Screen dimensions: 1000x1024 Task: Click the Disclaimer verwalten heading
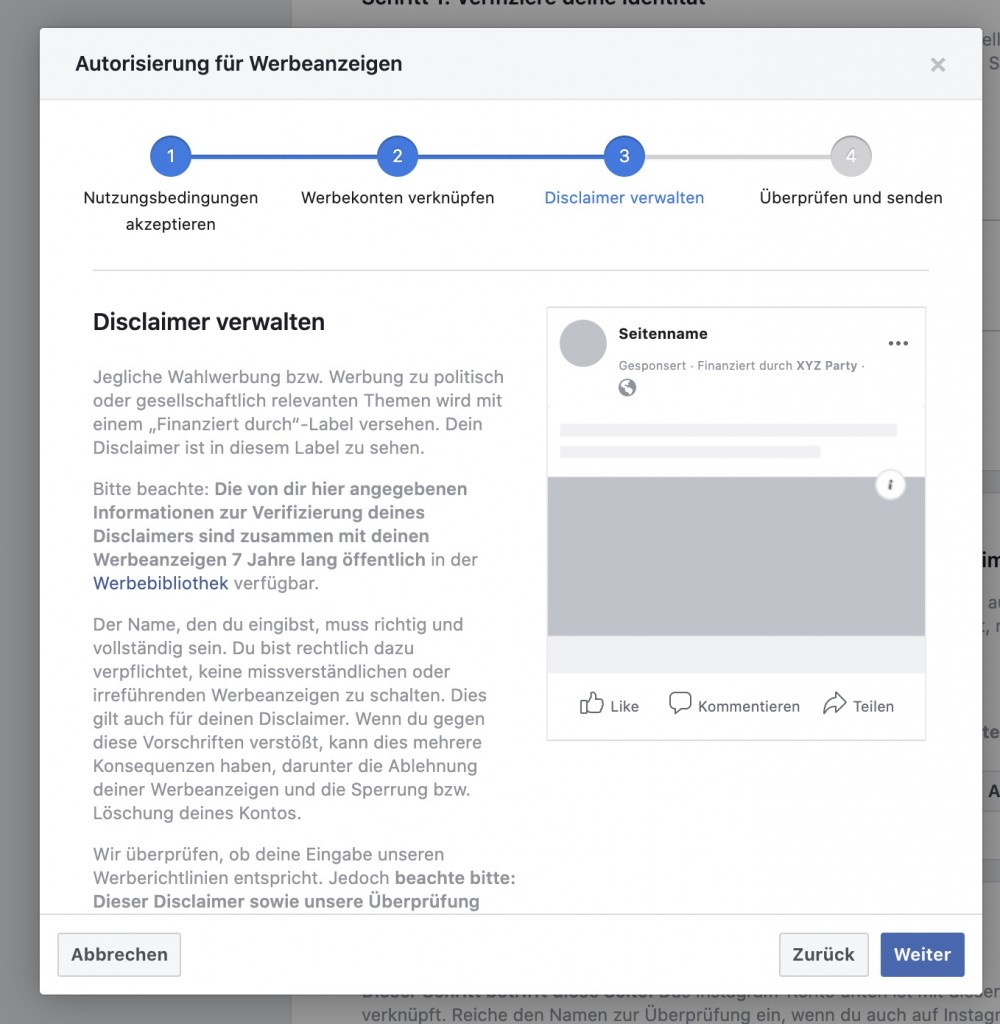tap(208, 321)
